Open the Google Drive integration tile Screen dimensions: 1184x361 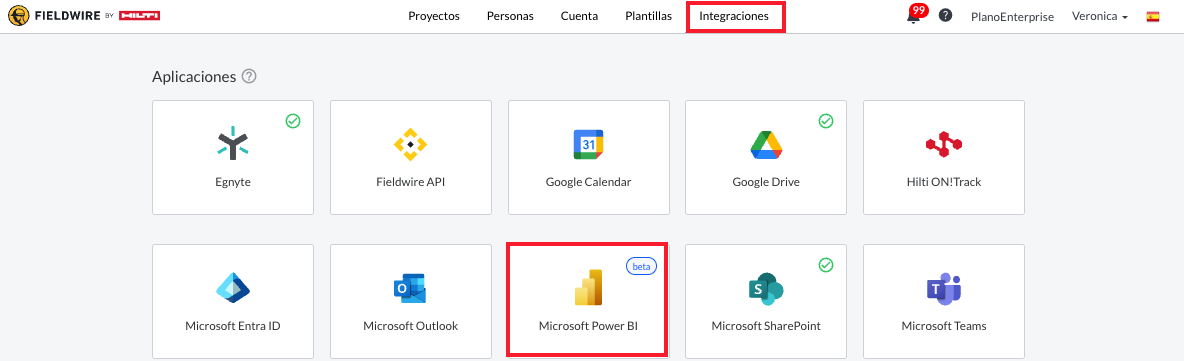pos(766,157)
